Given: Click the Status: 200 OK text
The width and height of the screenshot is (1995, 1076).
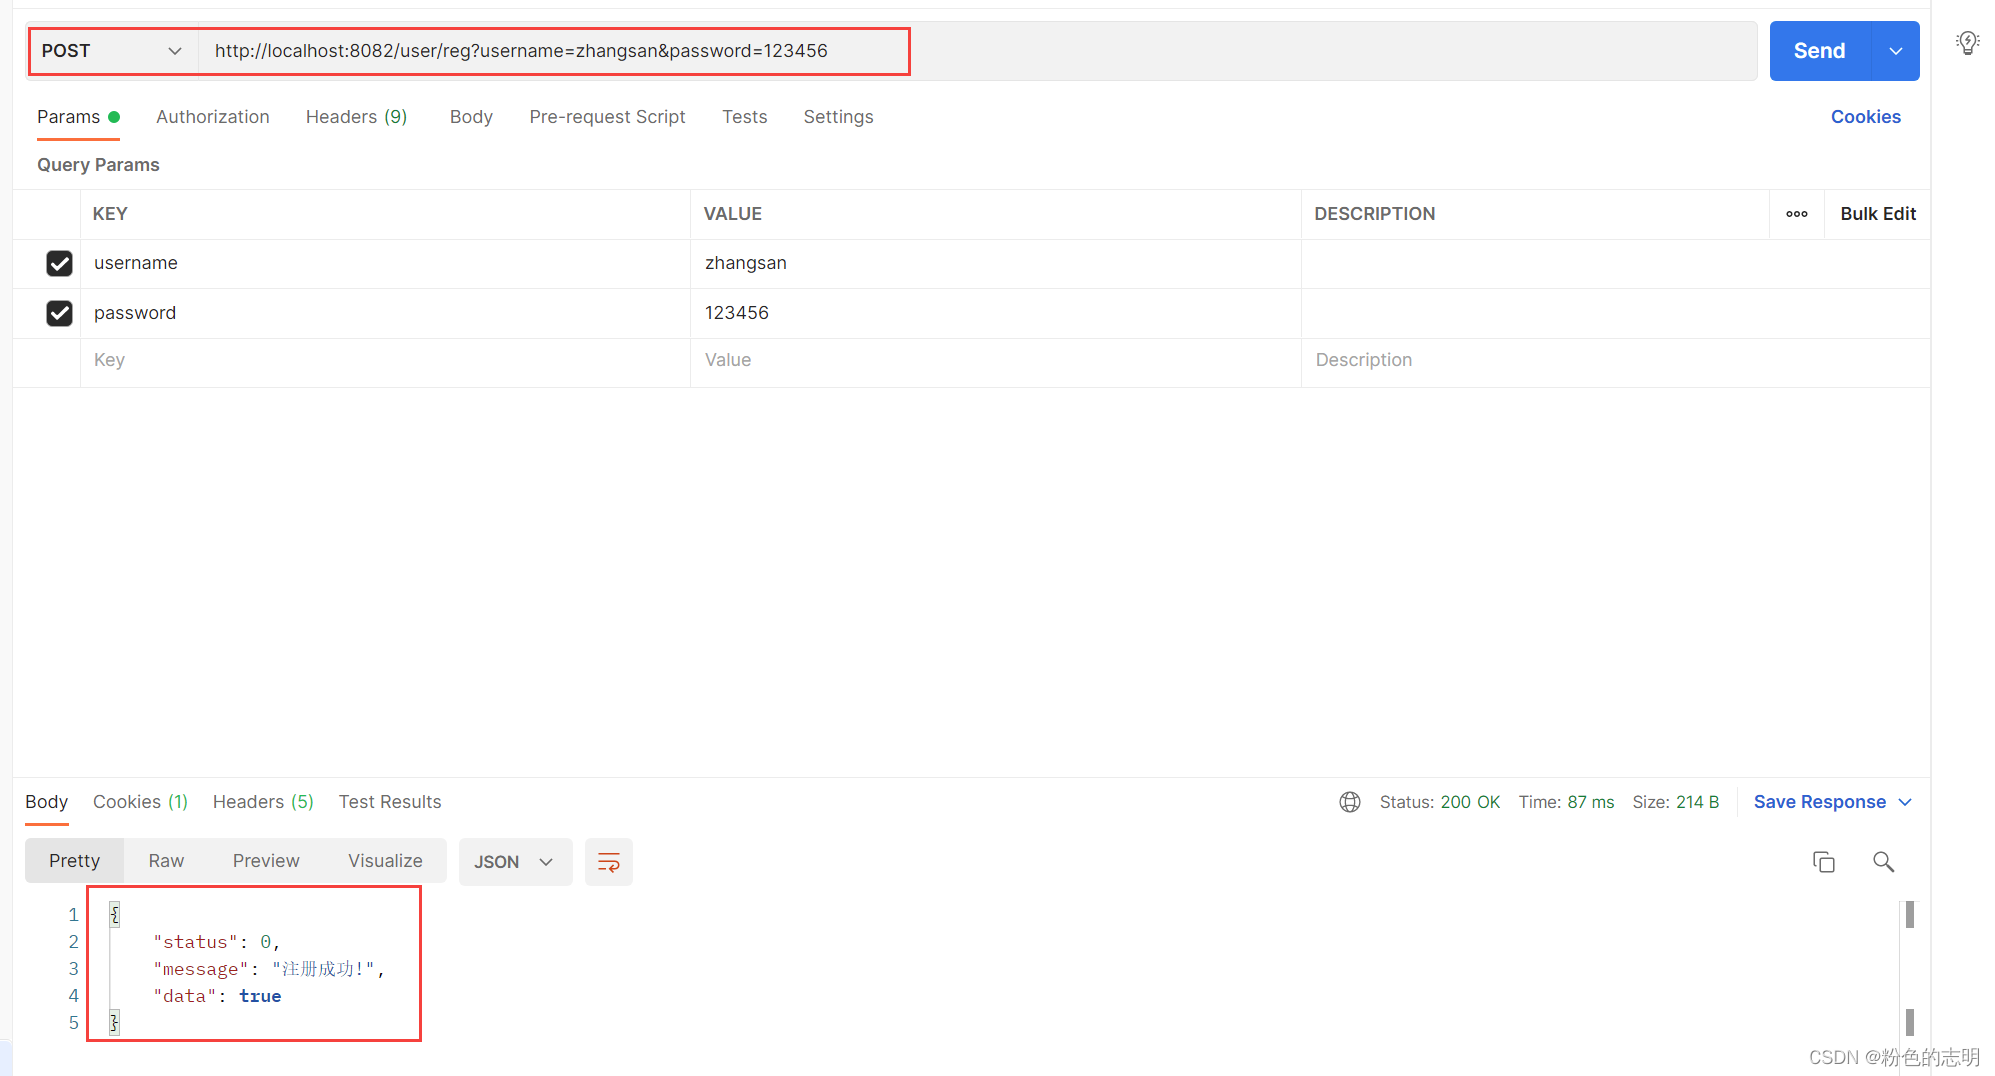Looking at the screenshot, I should tap(1440, 802).
